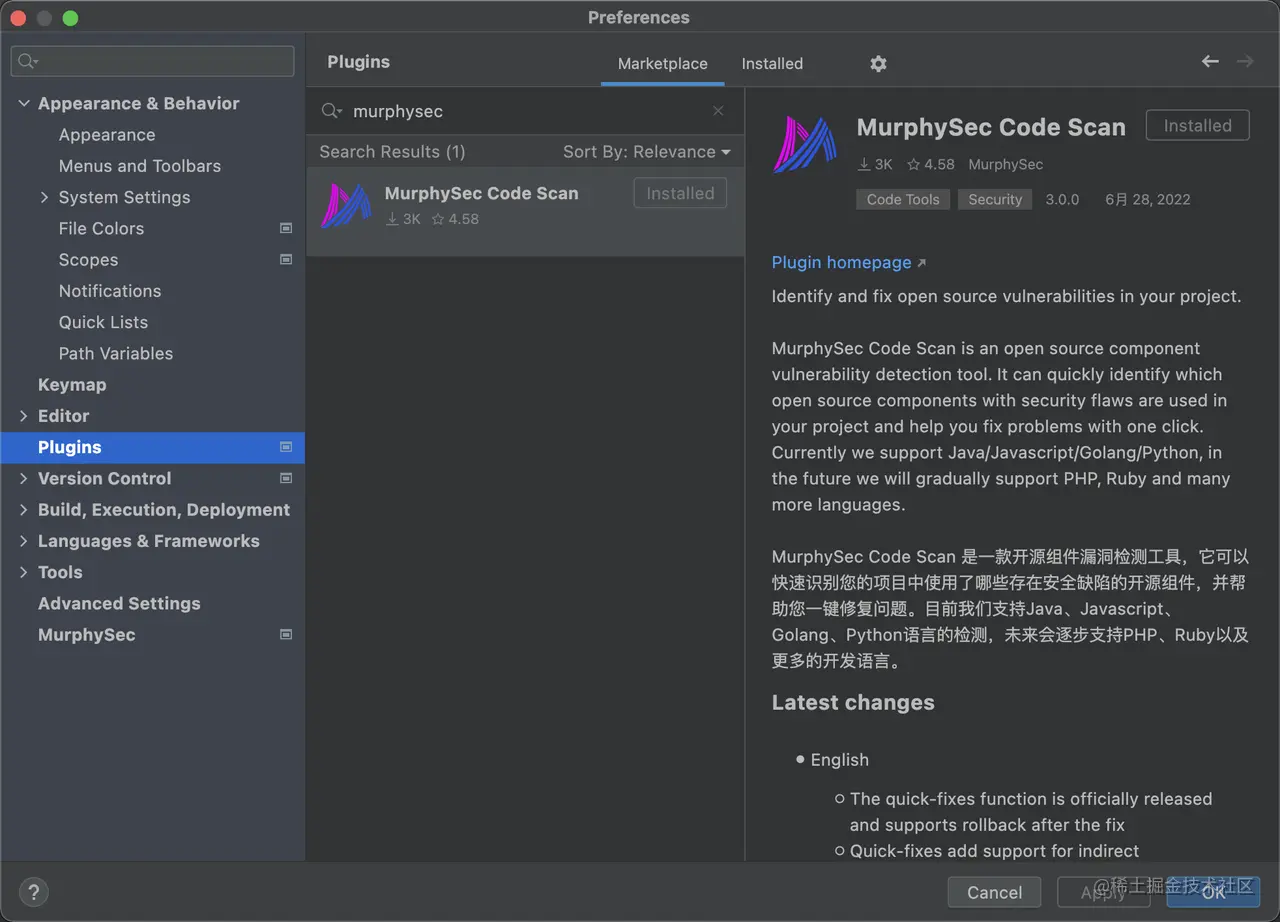This screenshot has height=922, width=1280.
Task: Open Advanced Settings page
Action: point(119,604)
